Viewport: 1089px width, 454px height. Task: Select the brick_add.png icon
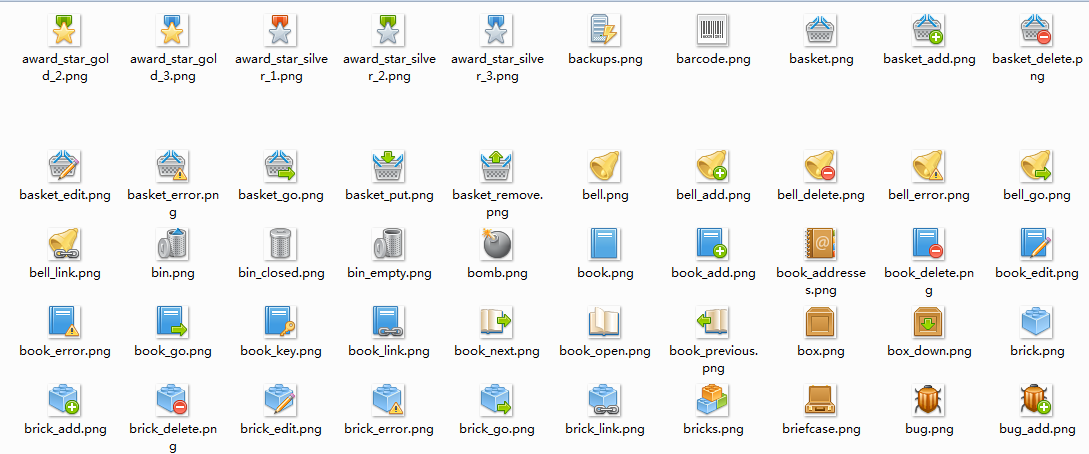(x=65, y=399)
